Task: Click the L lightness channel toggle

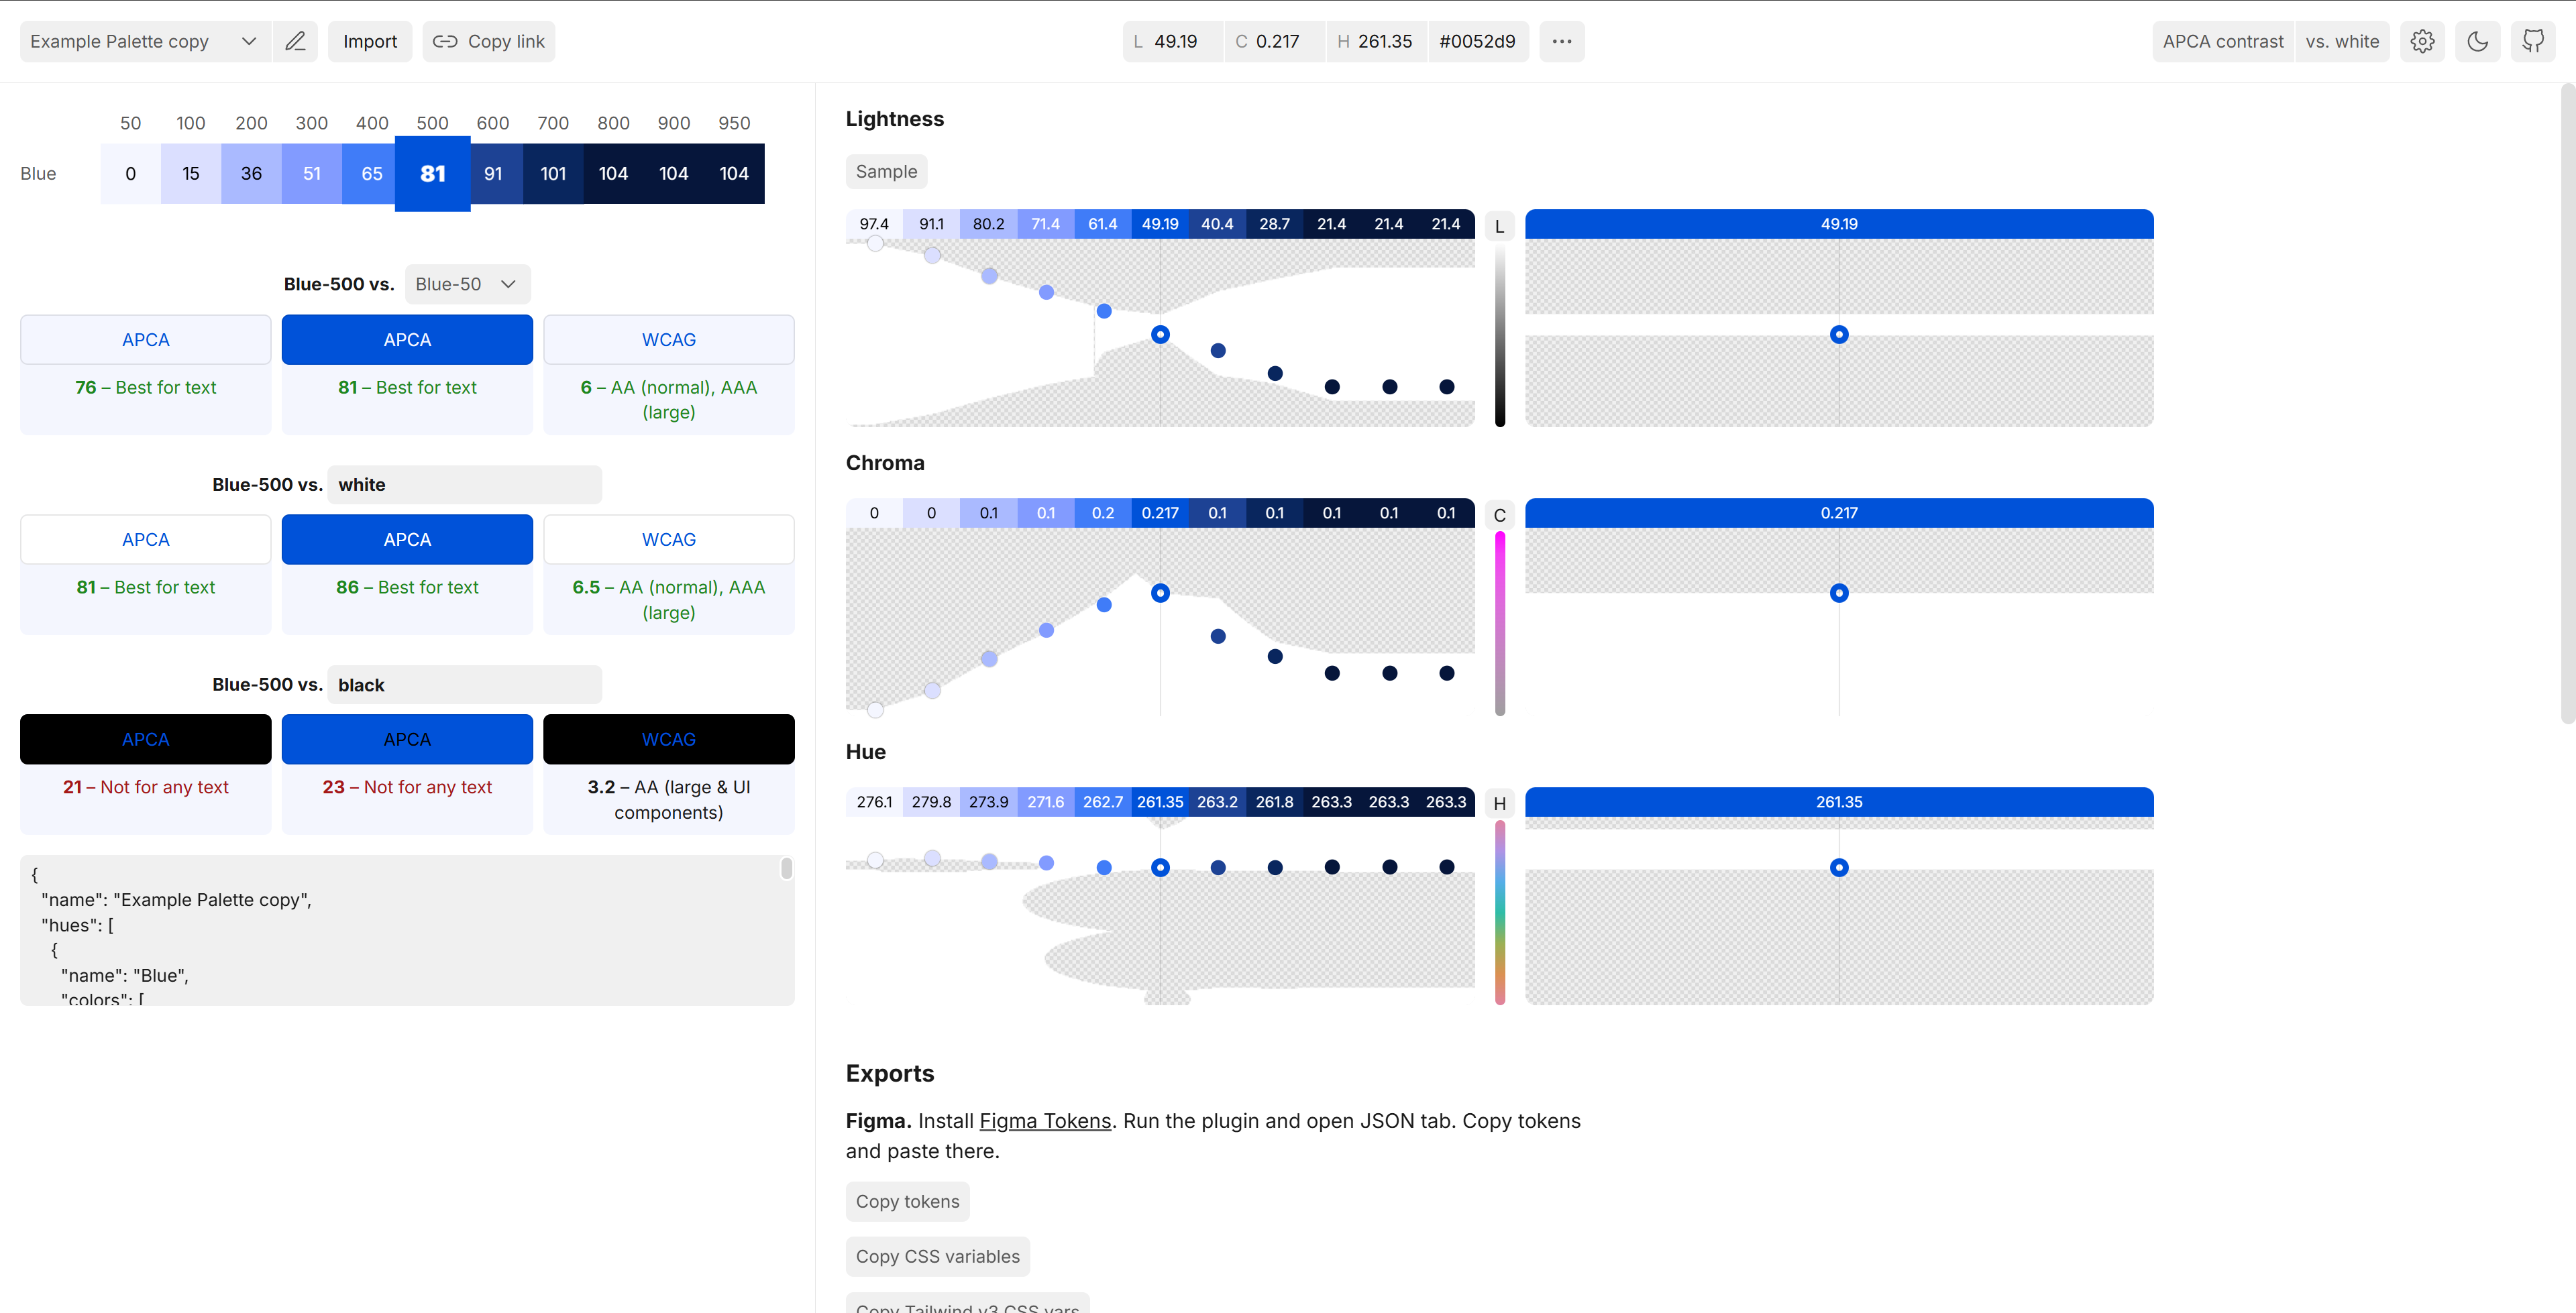Action: [x=1499, y=226]
